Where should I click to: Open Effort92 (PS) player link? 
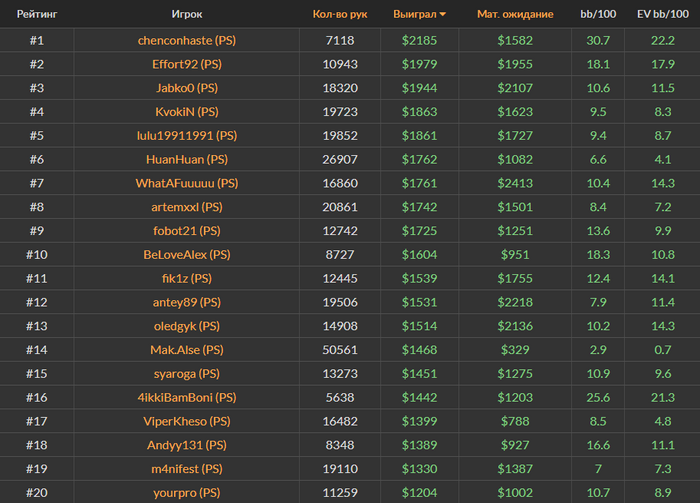tap(186, 64)
